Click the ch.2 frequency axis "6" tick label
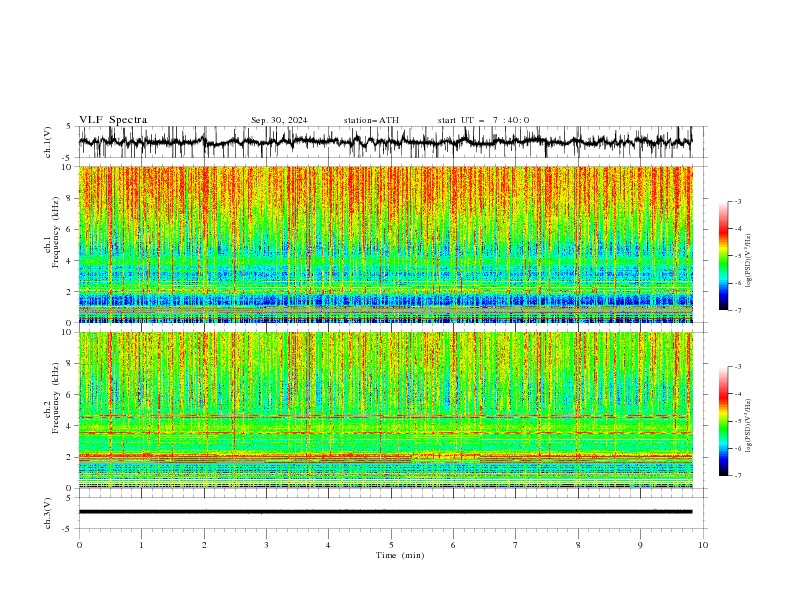 pos(70,395)
